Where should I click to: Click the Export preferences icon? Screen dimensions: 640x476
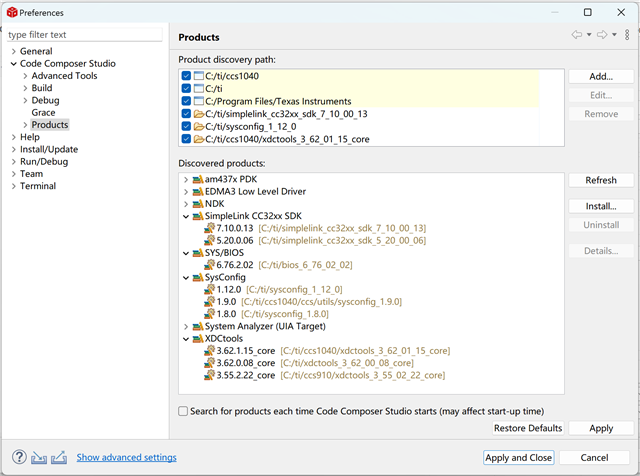(60, 457)
